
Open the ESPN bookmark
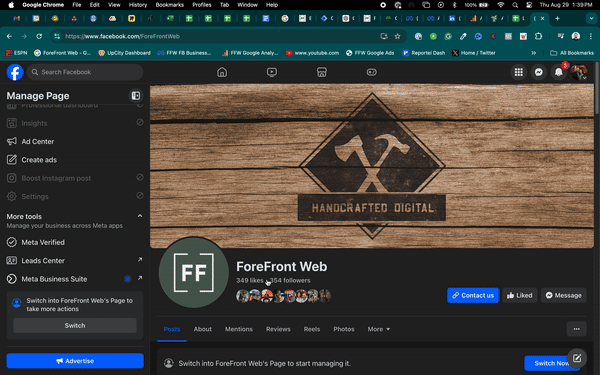click(16, 53)
